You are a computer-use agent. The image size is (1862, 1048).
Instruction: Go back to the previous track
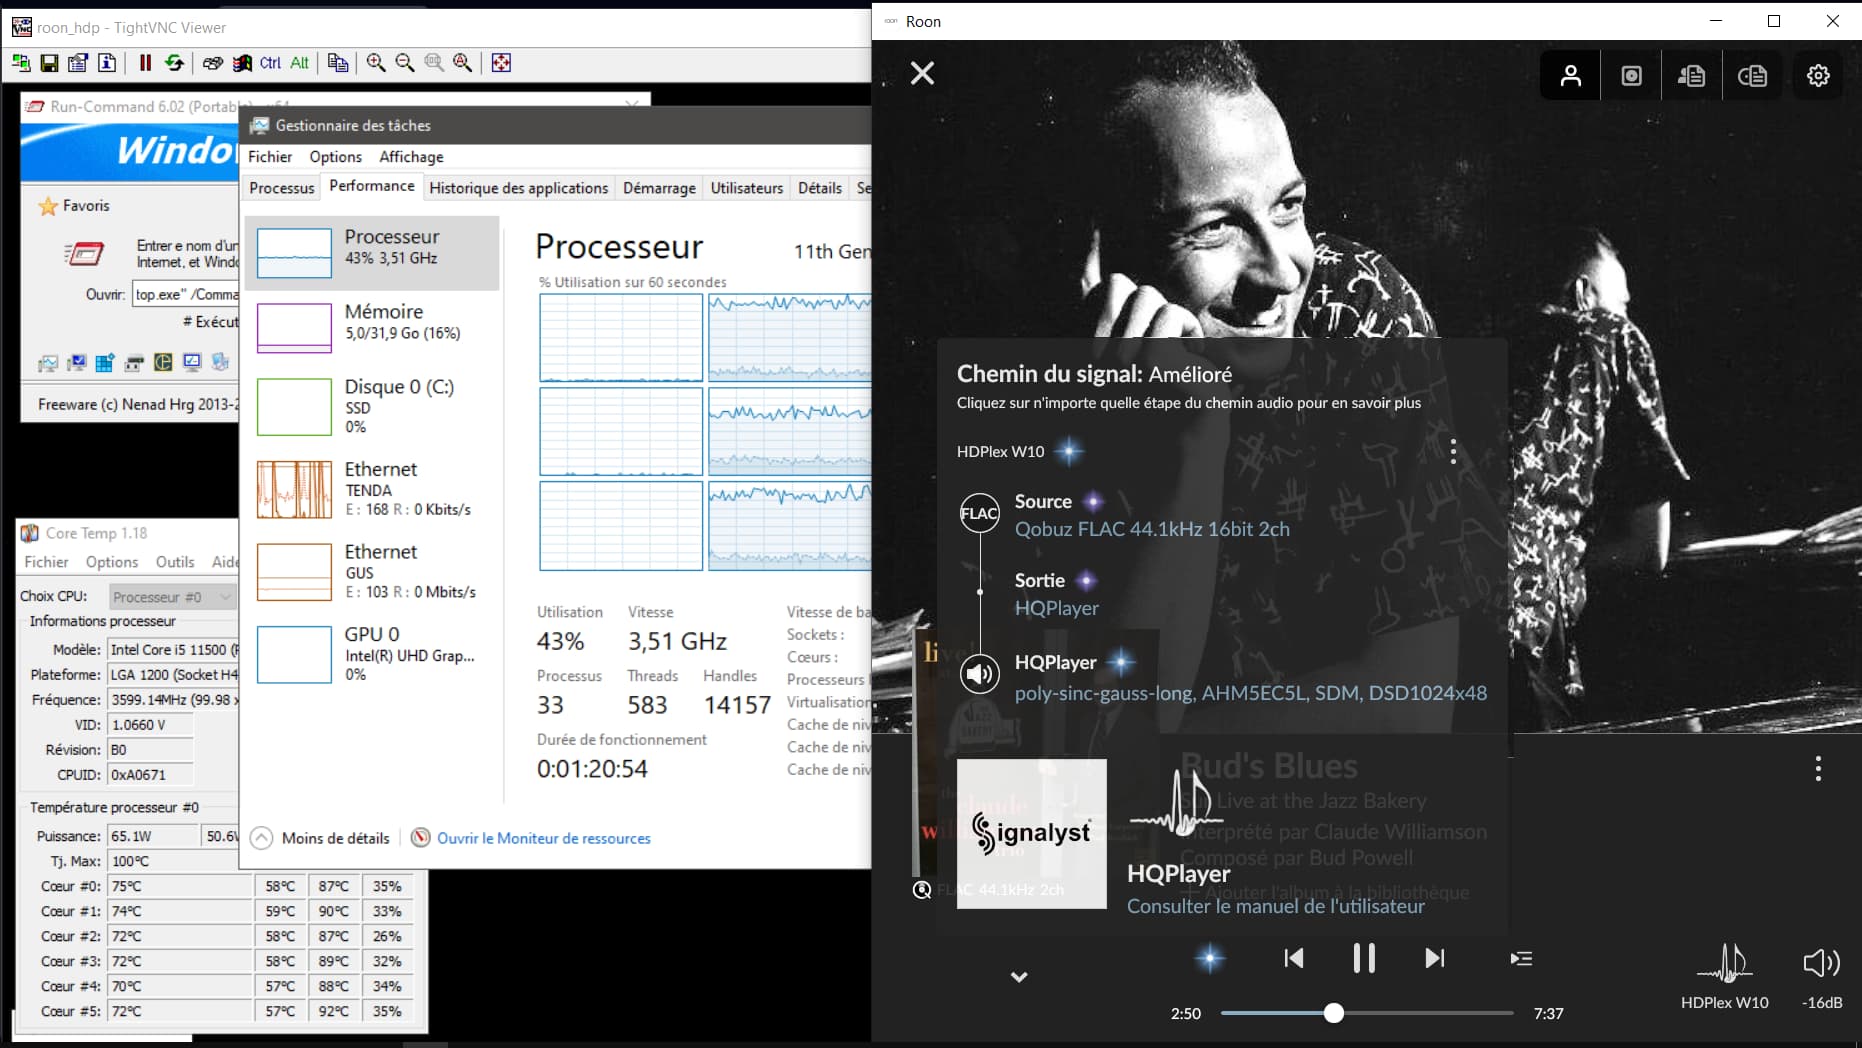1293,958
